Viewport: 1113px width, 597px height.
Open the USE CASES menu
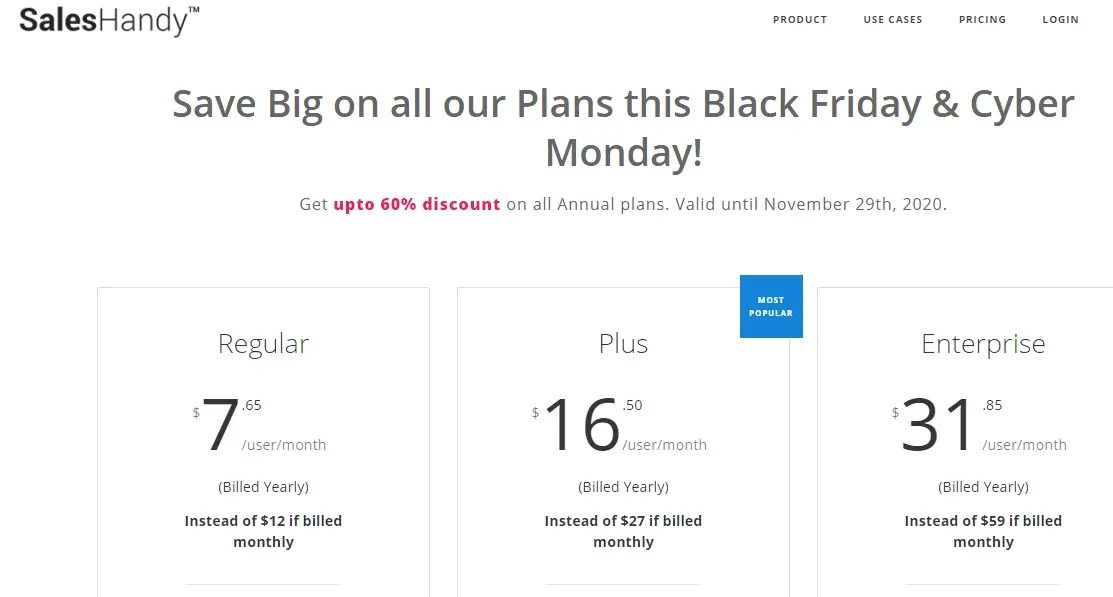[x=893, y=19]
